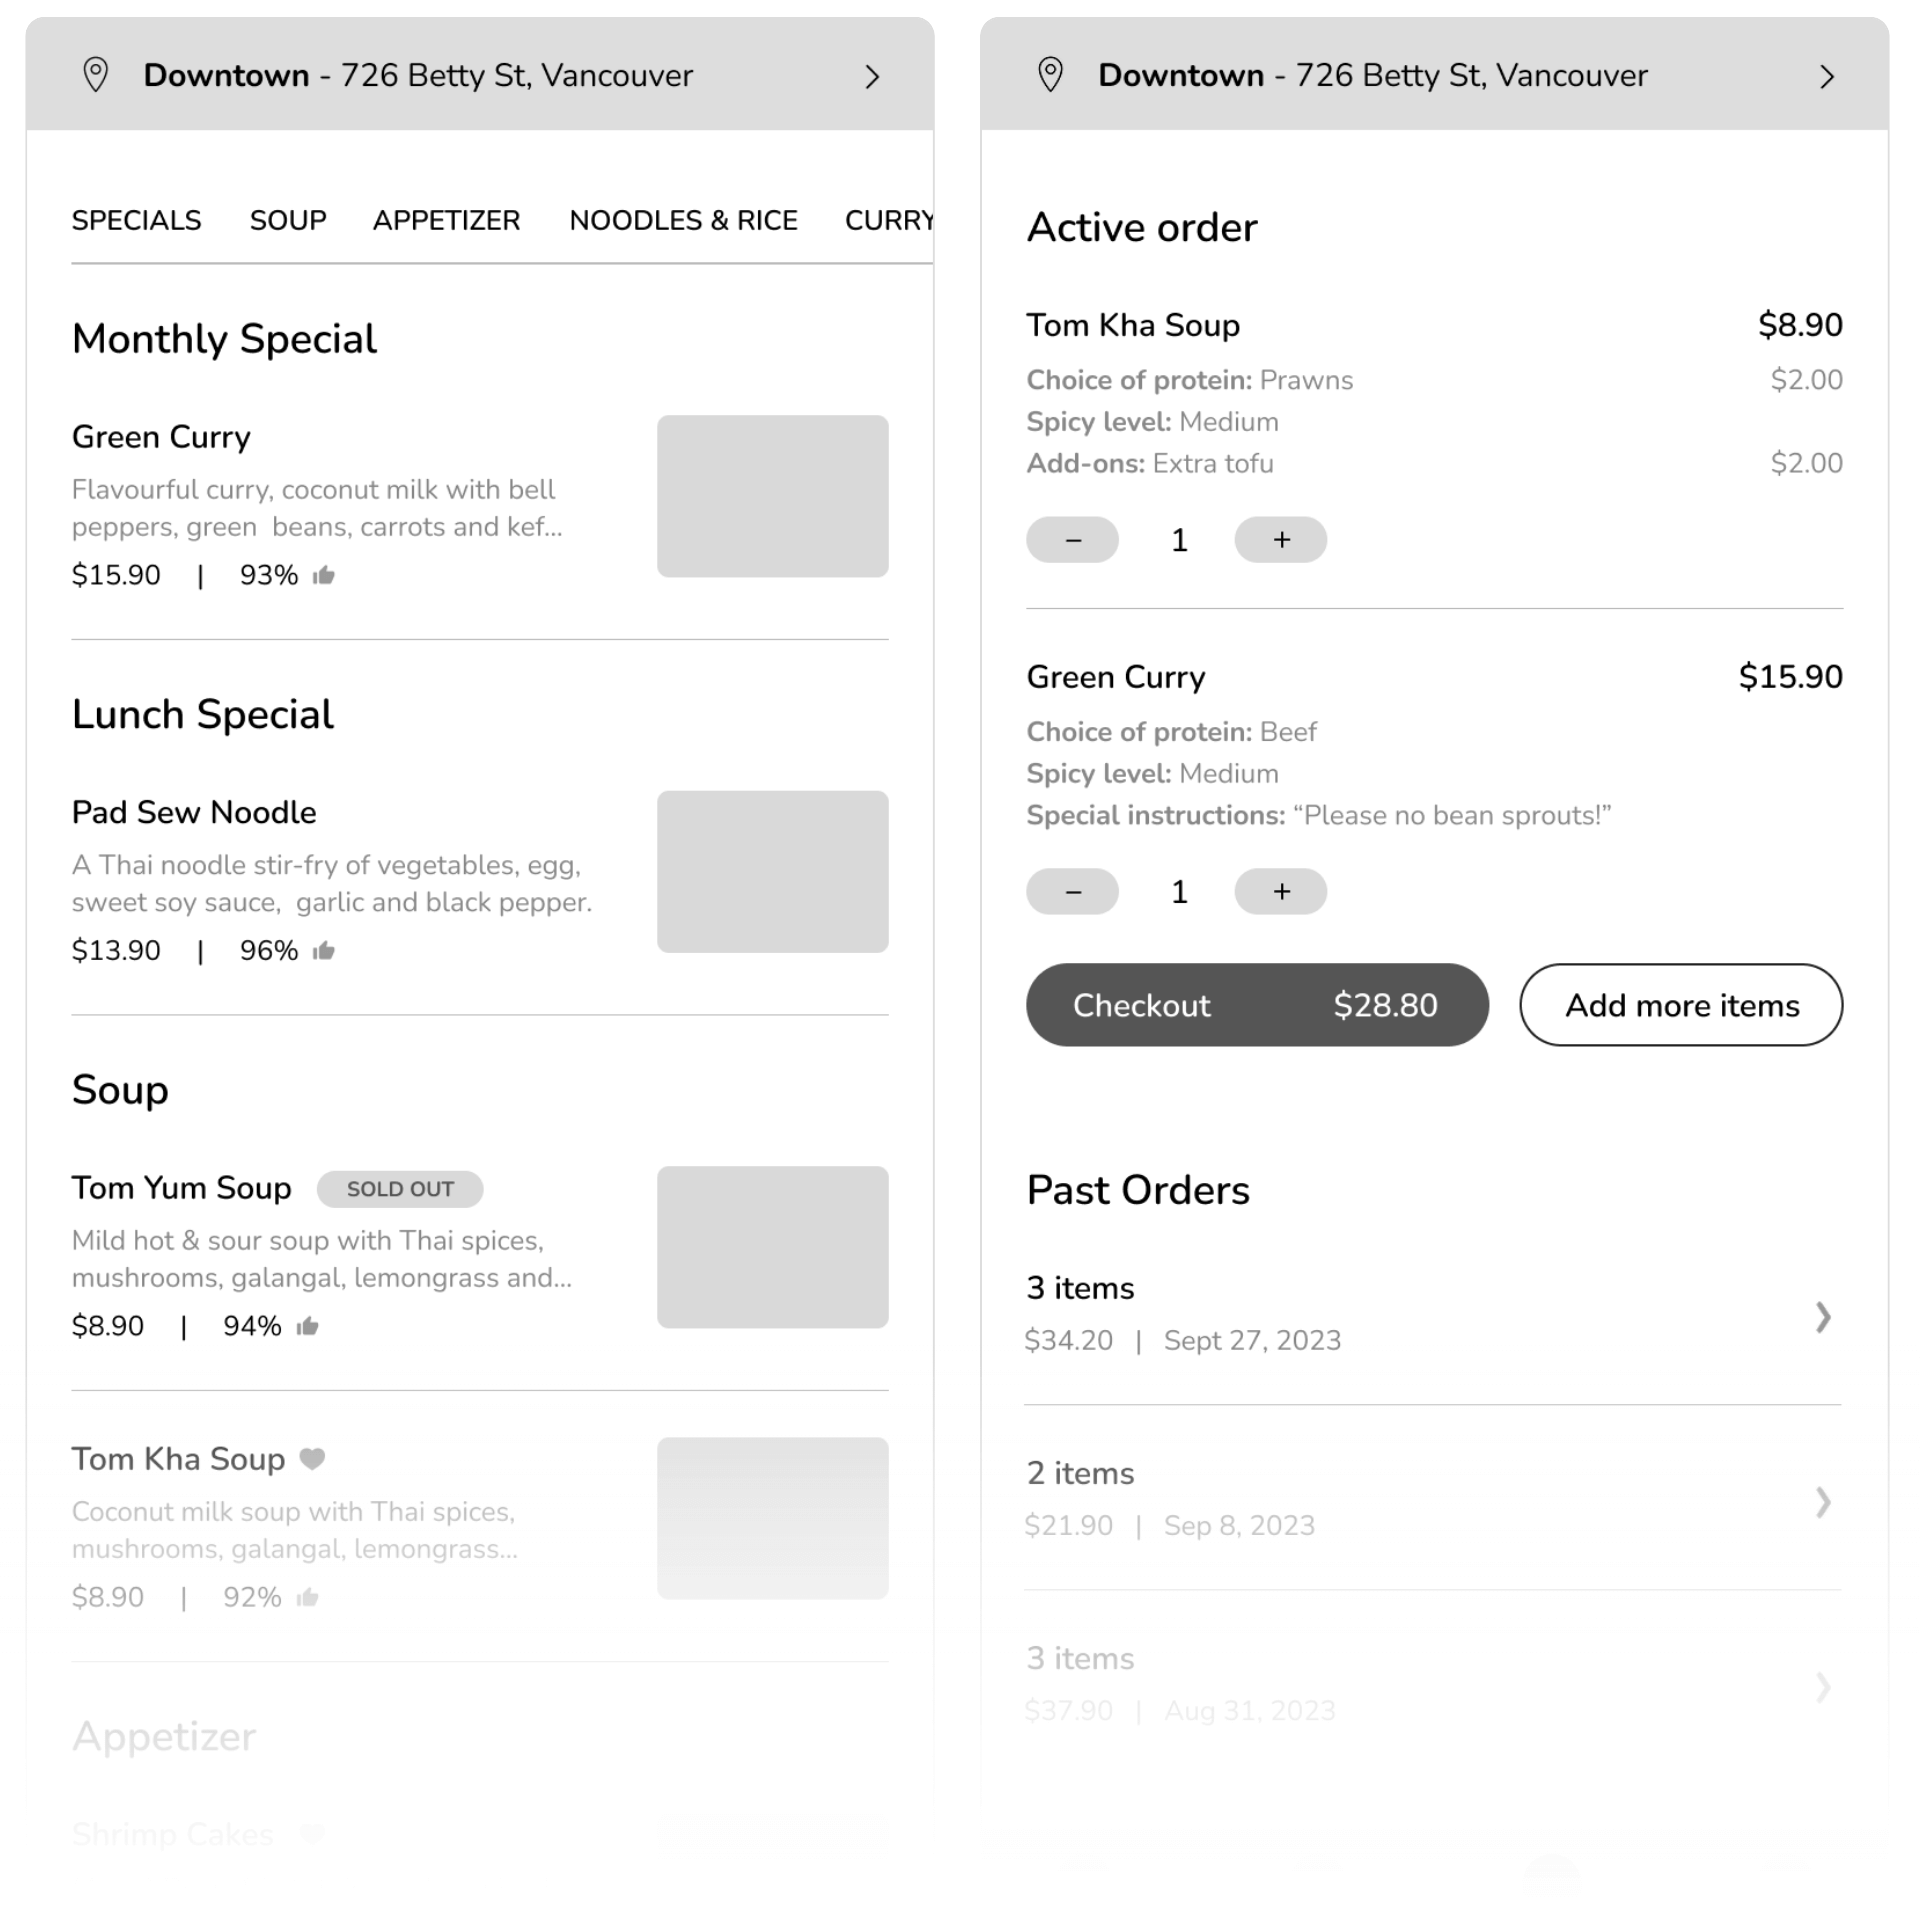Click the thumbs-up icon beside 94% rating
Screen dimensions: 1920x1920
(x=307, y=1326)
